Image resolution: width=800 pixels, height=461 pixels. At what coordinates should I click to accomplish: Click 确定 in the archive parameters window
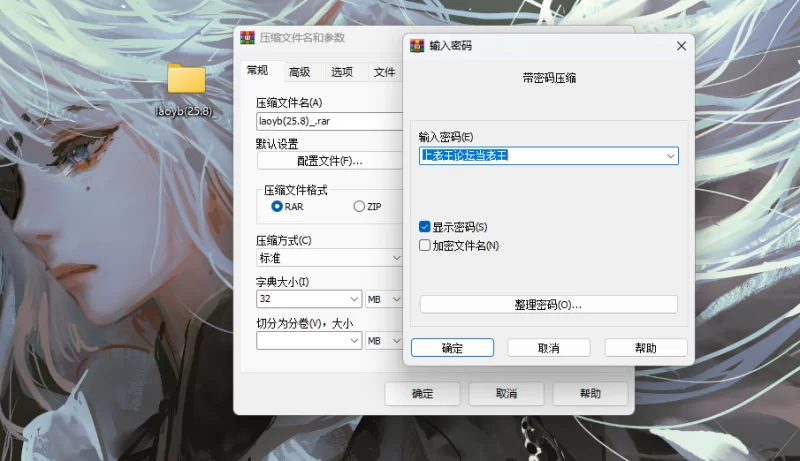[422, 393]
